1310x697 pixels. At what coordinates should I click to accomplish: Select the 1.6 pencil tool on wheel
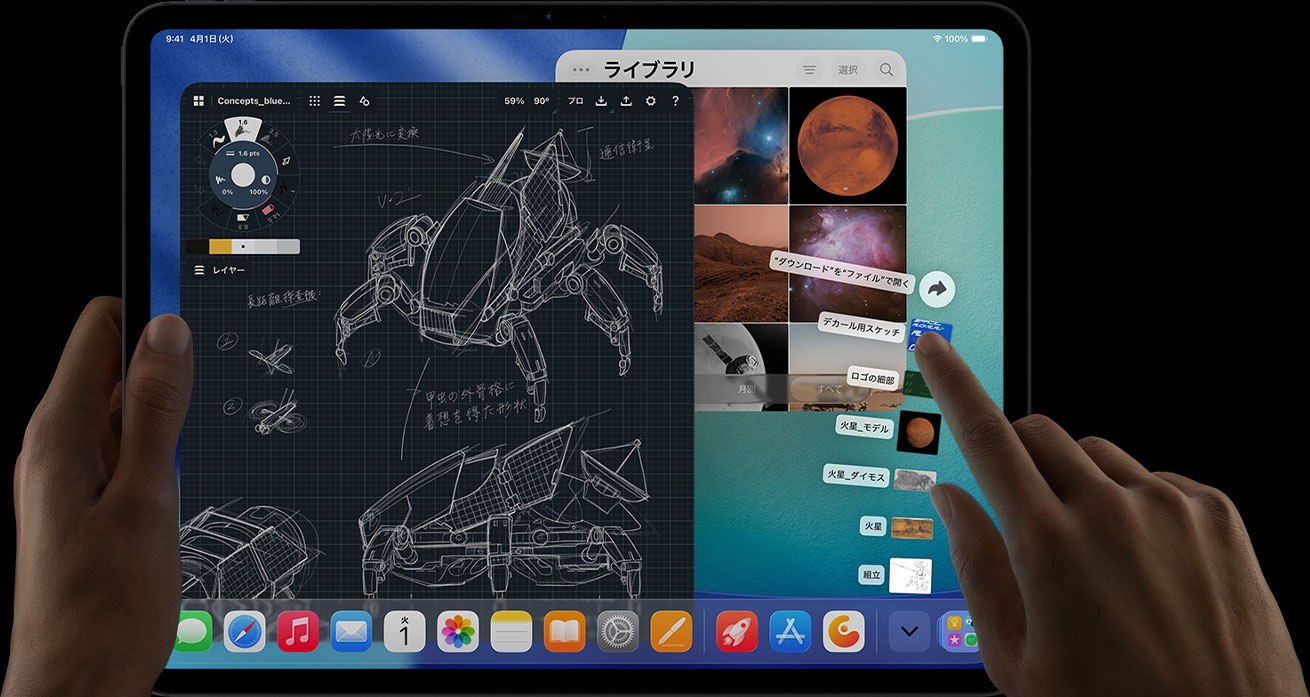[242, 129]
